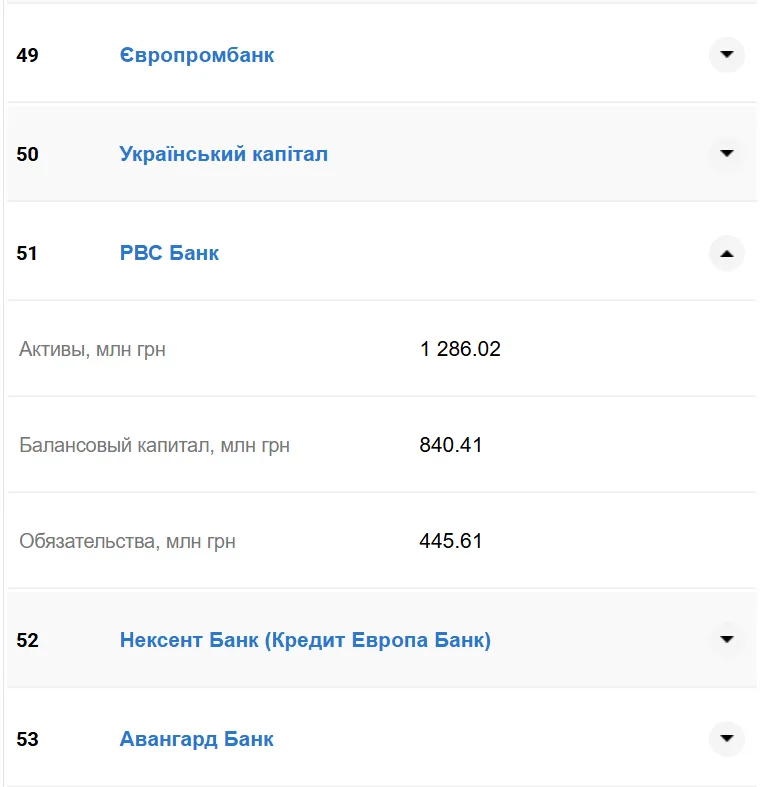Expand the Авангард Банк row arrow
This screenshot has width=760, height=787.
tap(727, 739)
